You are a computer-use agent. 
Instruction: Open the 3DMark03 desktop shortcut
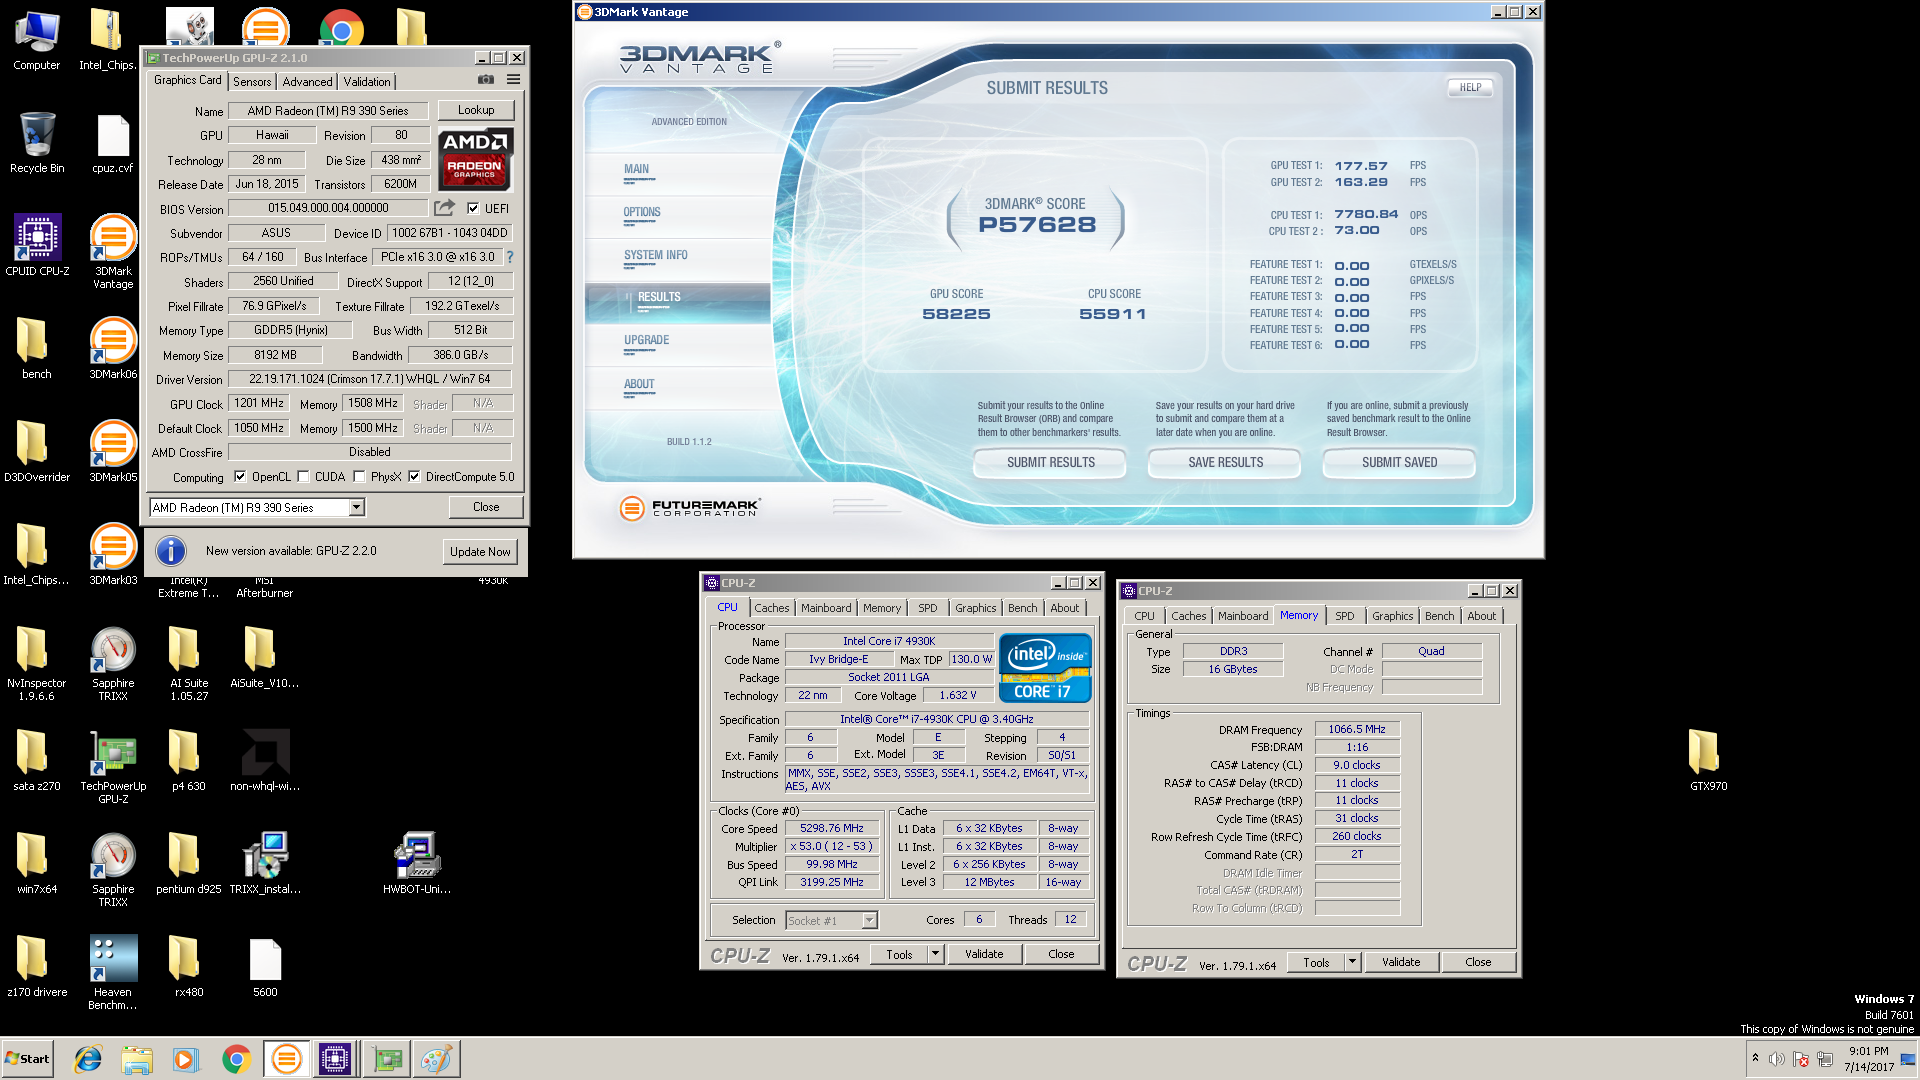pos(113,554)
